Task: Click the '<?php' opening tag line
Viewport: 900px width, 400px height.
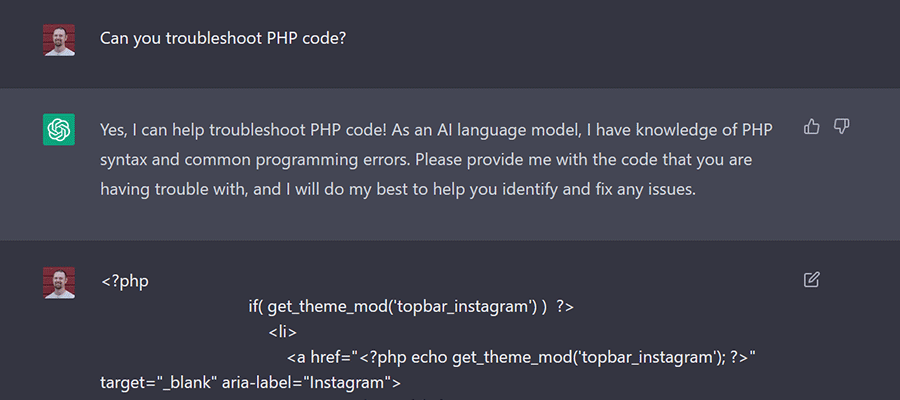Action: tap(124, 281)
